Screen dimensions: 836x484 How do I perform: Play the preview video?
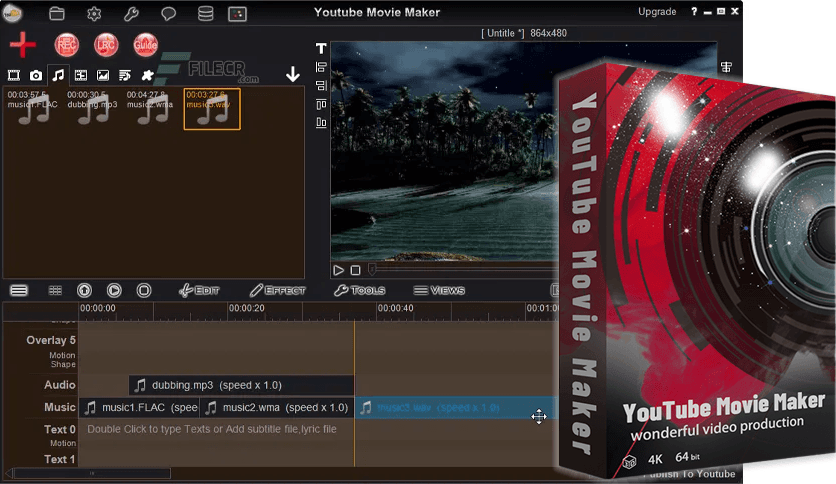pyautogui.click(x=339, y=270)
